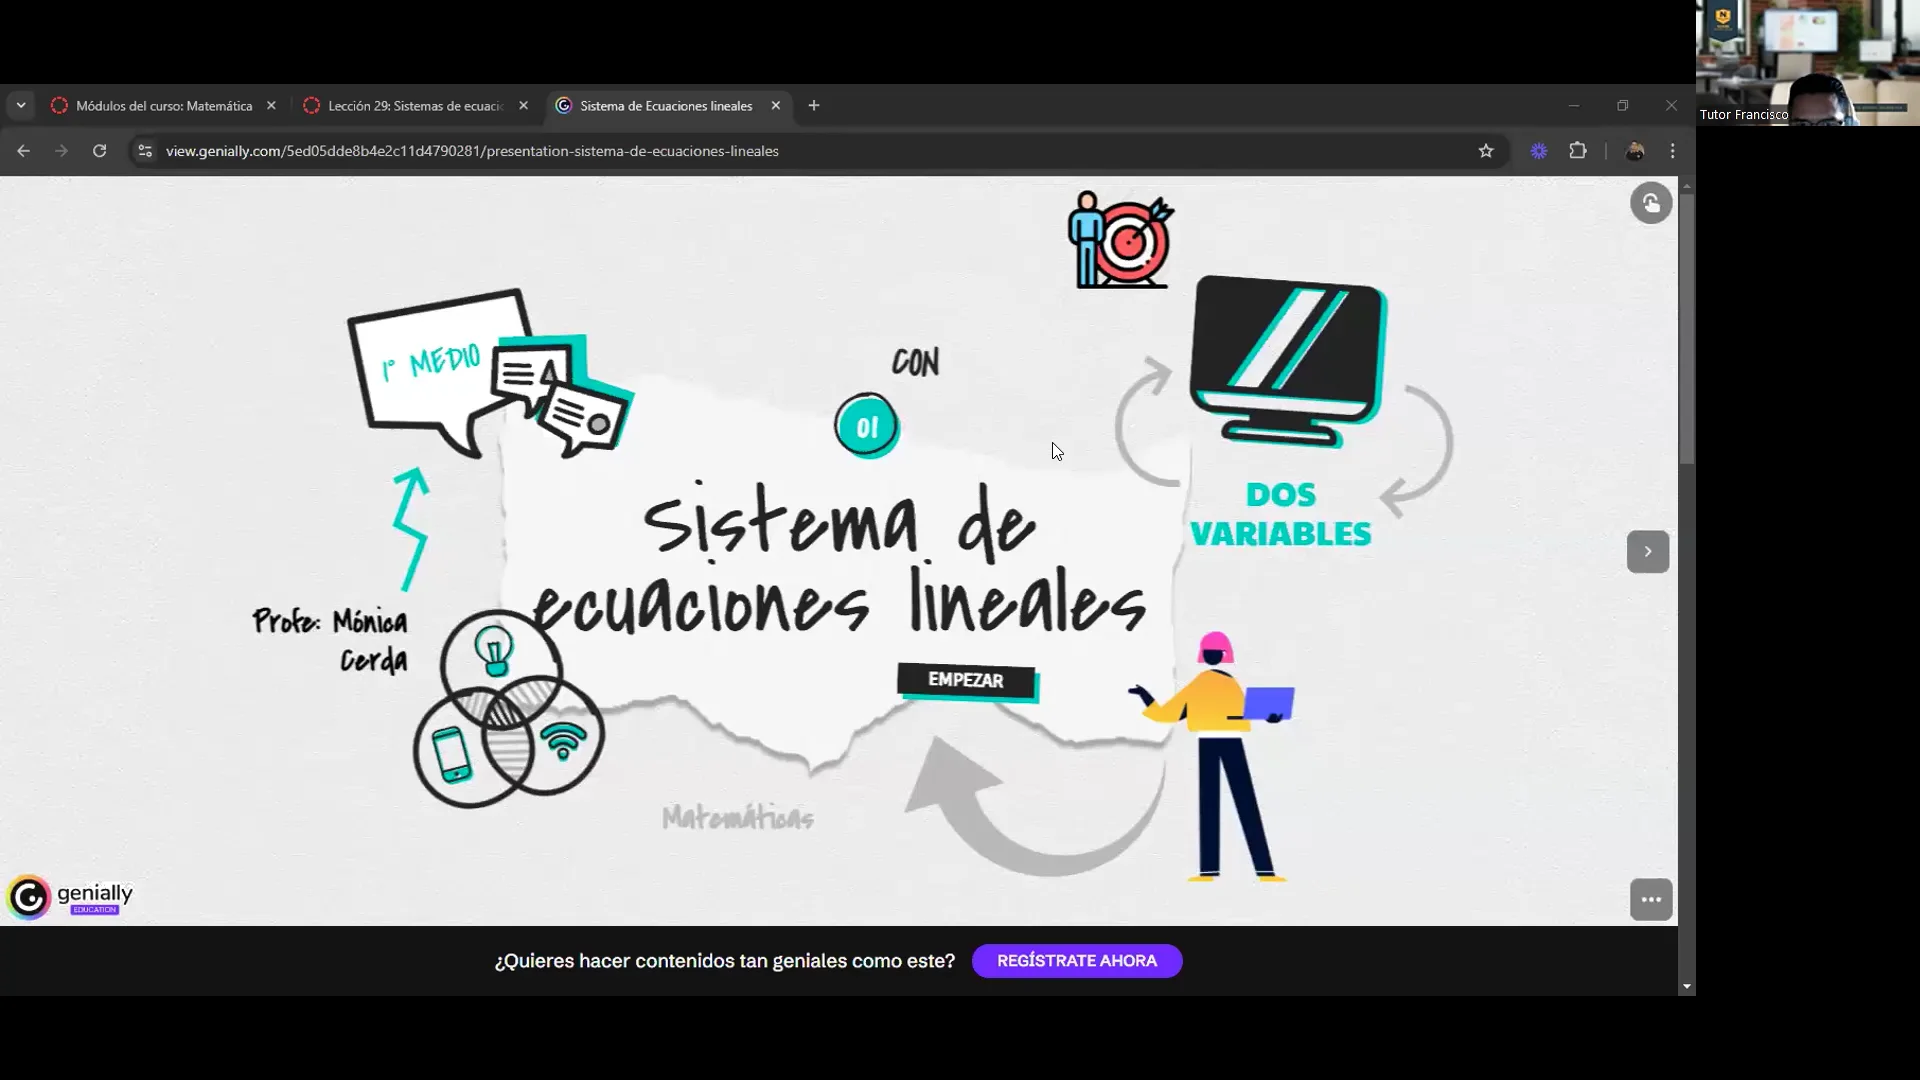Open the tab search chevron
Viewport: 1920px width, 1080px height.
click(21, 105)
